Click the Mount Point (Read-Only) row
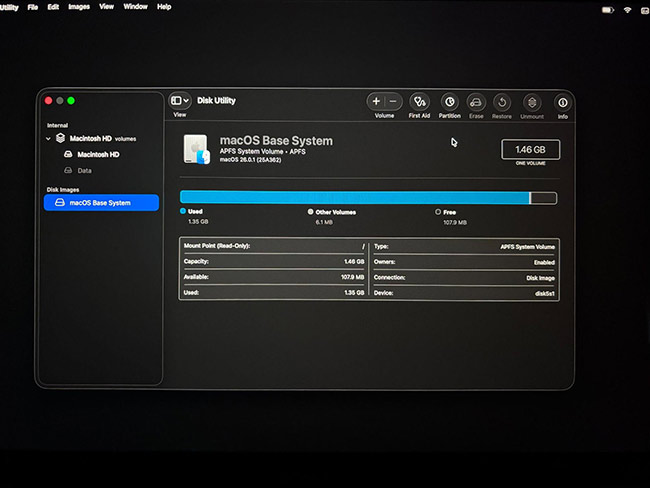 pyautogui.click(x=274, y=246)
